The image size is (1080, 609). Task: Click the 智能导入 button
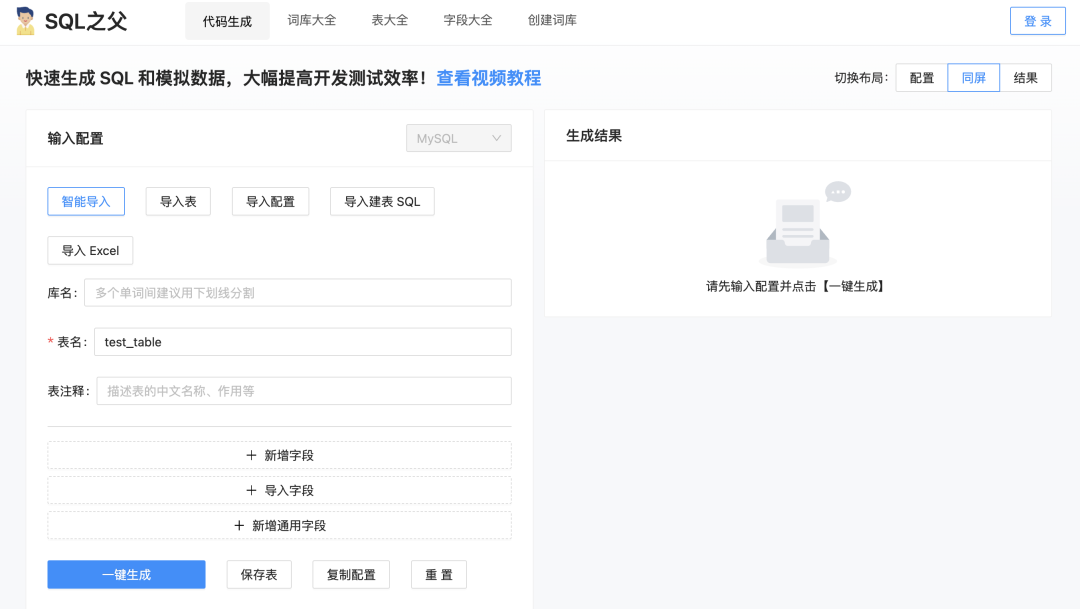pyautogui.click(x=86, y=201)
